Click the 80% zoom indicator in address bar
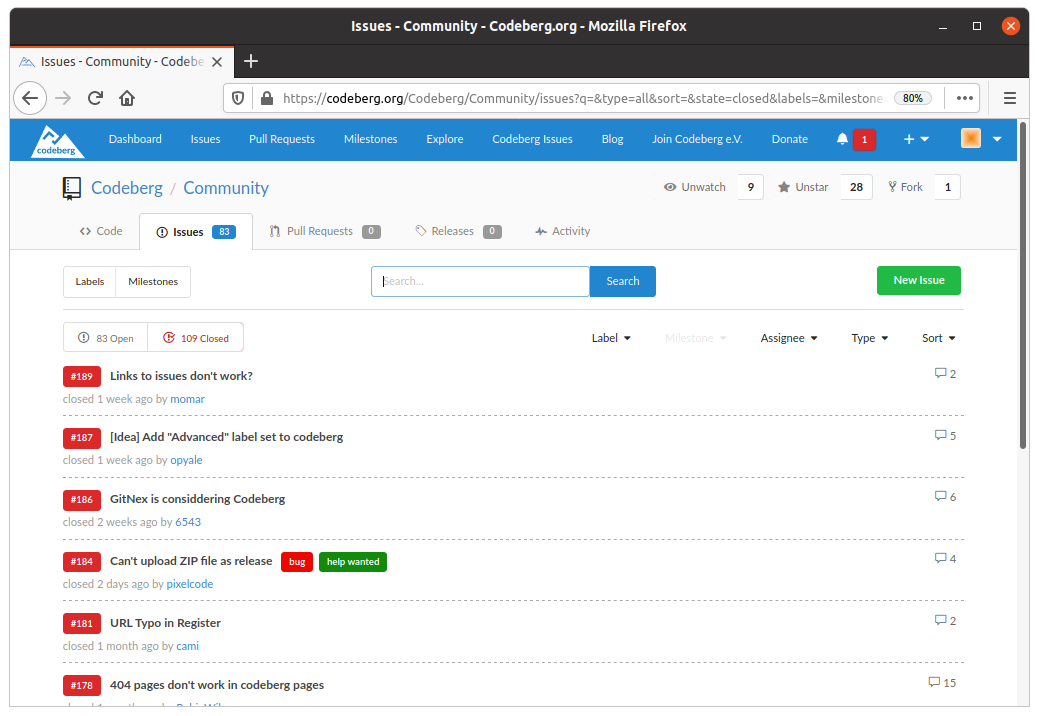The image size is (1039, 716). (x=913, y=98)
